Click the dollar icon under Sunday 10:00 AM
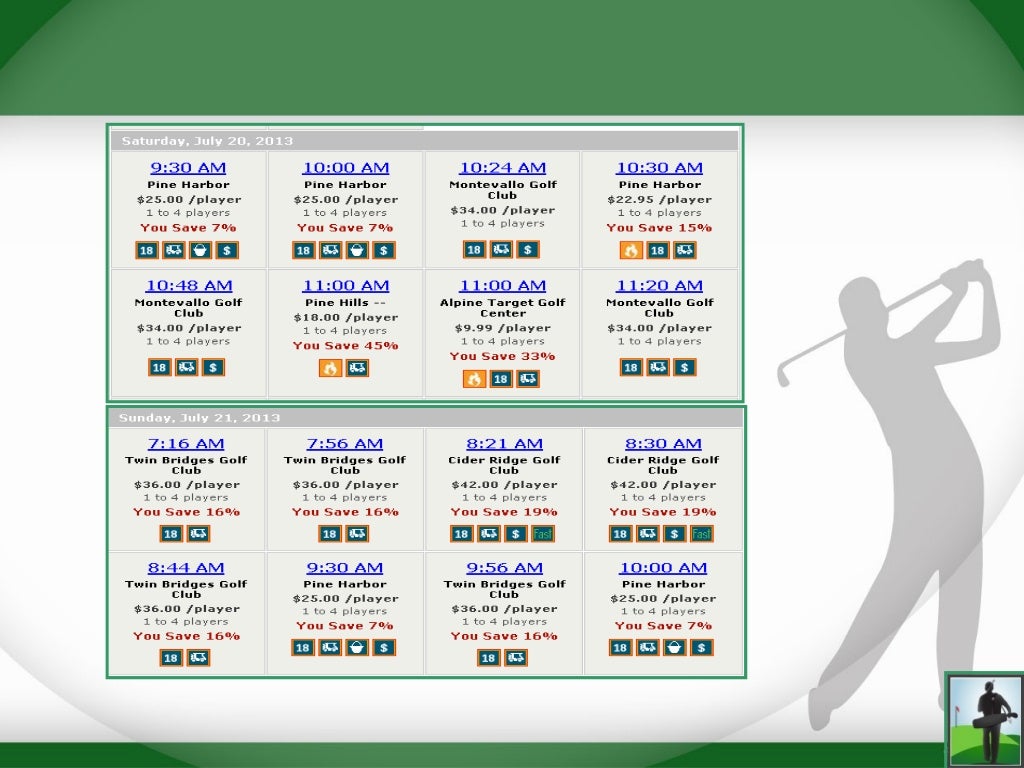This screenshot has width=1024, height=768. coord(701,647)
